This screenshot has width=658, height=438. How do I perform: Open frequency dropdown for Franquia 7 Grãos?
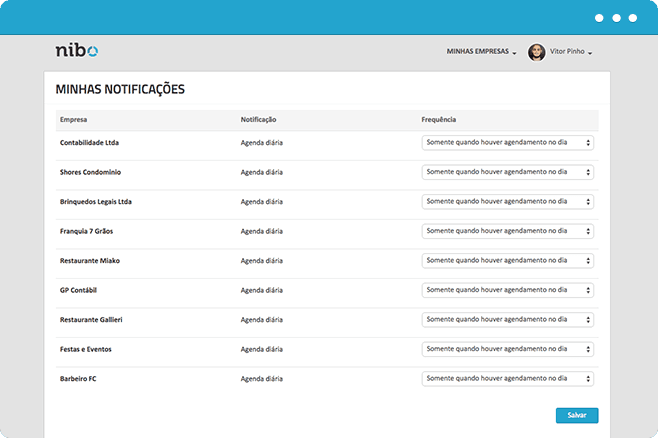pyautogui.click(x=508, y=231)
